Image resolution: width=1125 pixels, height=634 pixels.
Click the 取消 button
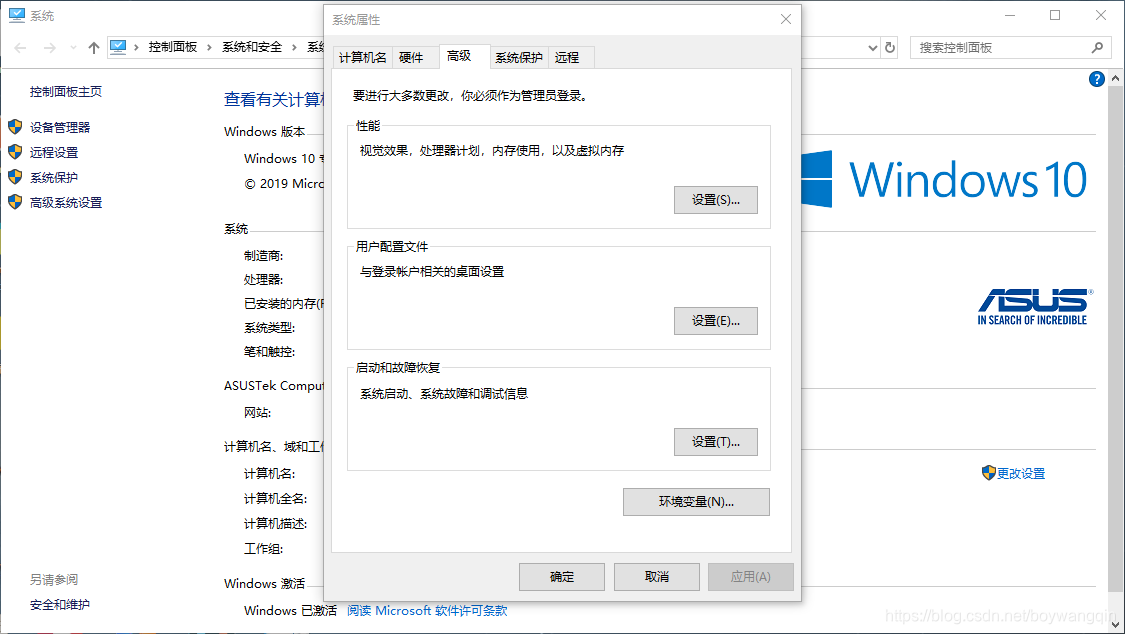click(x=656, y=577)
